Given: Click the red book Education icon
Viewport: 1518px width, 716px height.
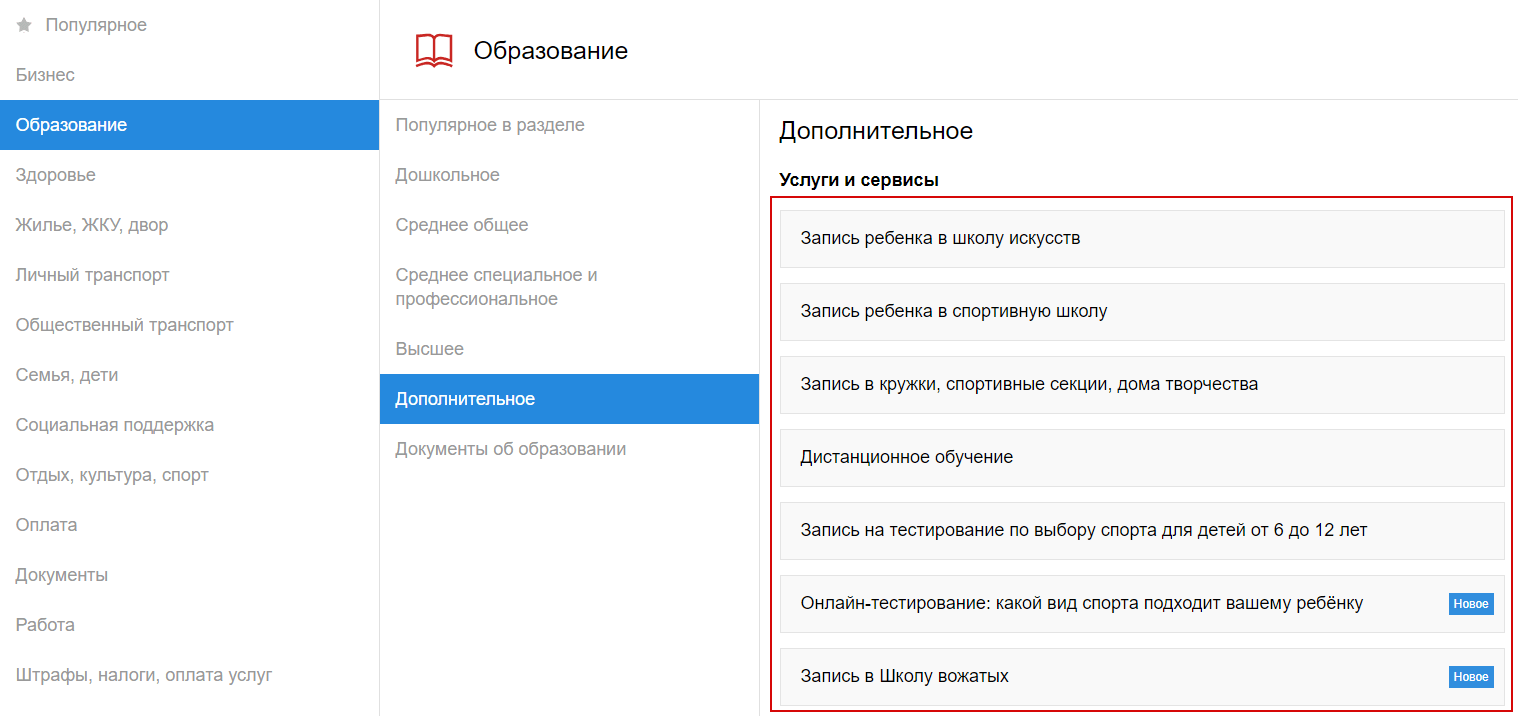Looking at the screenshot, I should tap(434, 50).
